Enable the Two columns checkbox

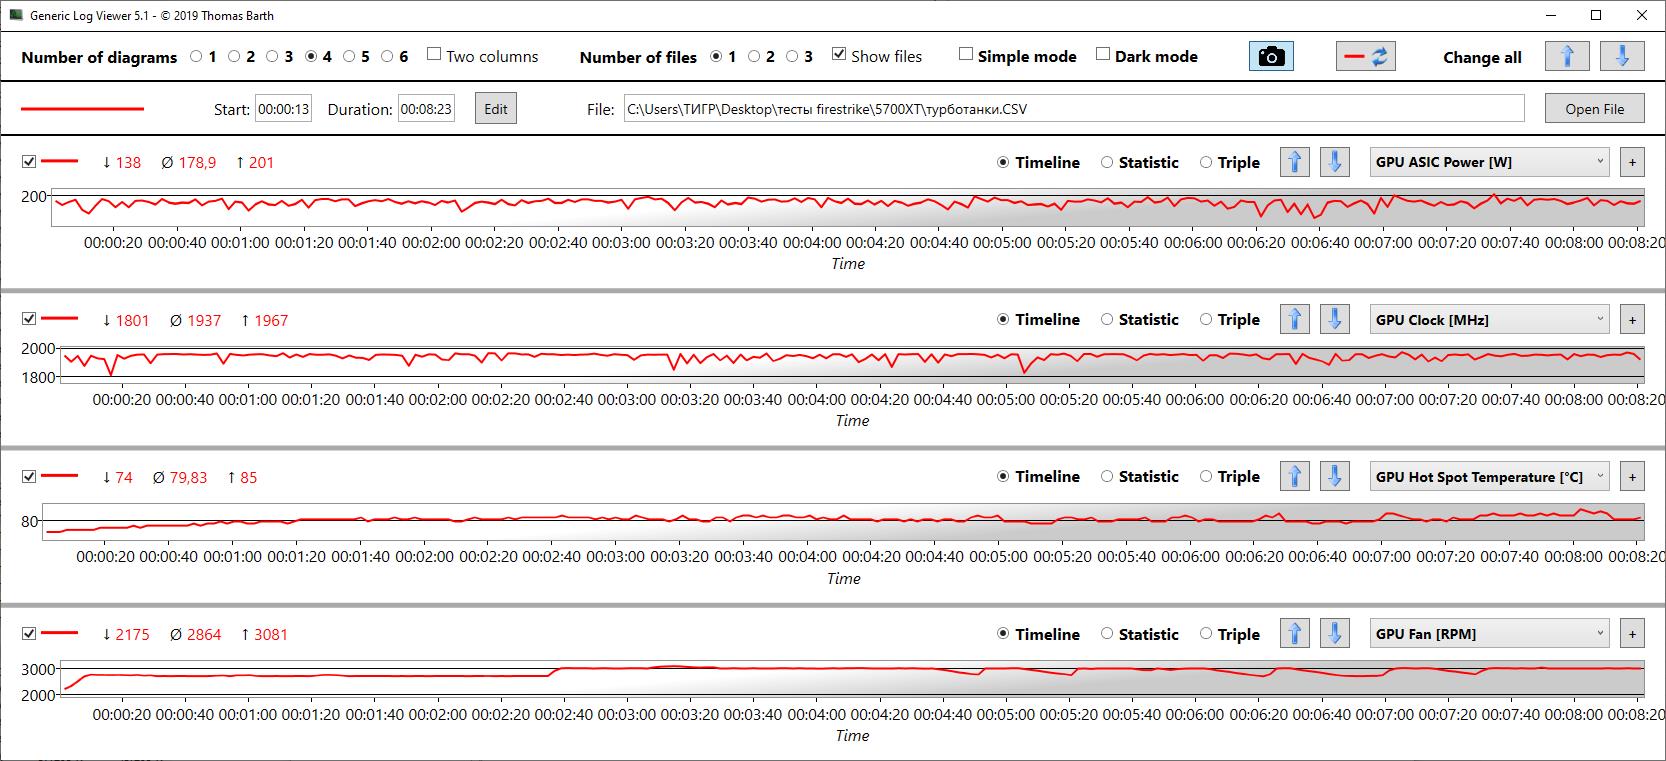434,54
